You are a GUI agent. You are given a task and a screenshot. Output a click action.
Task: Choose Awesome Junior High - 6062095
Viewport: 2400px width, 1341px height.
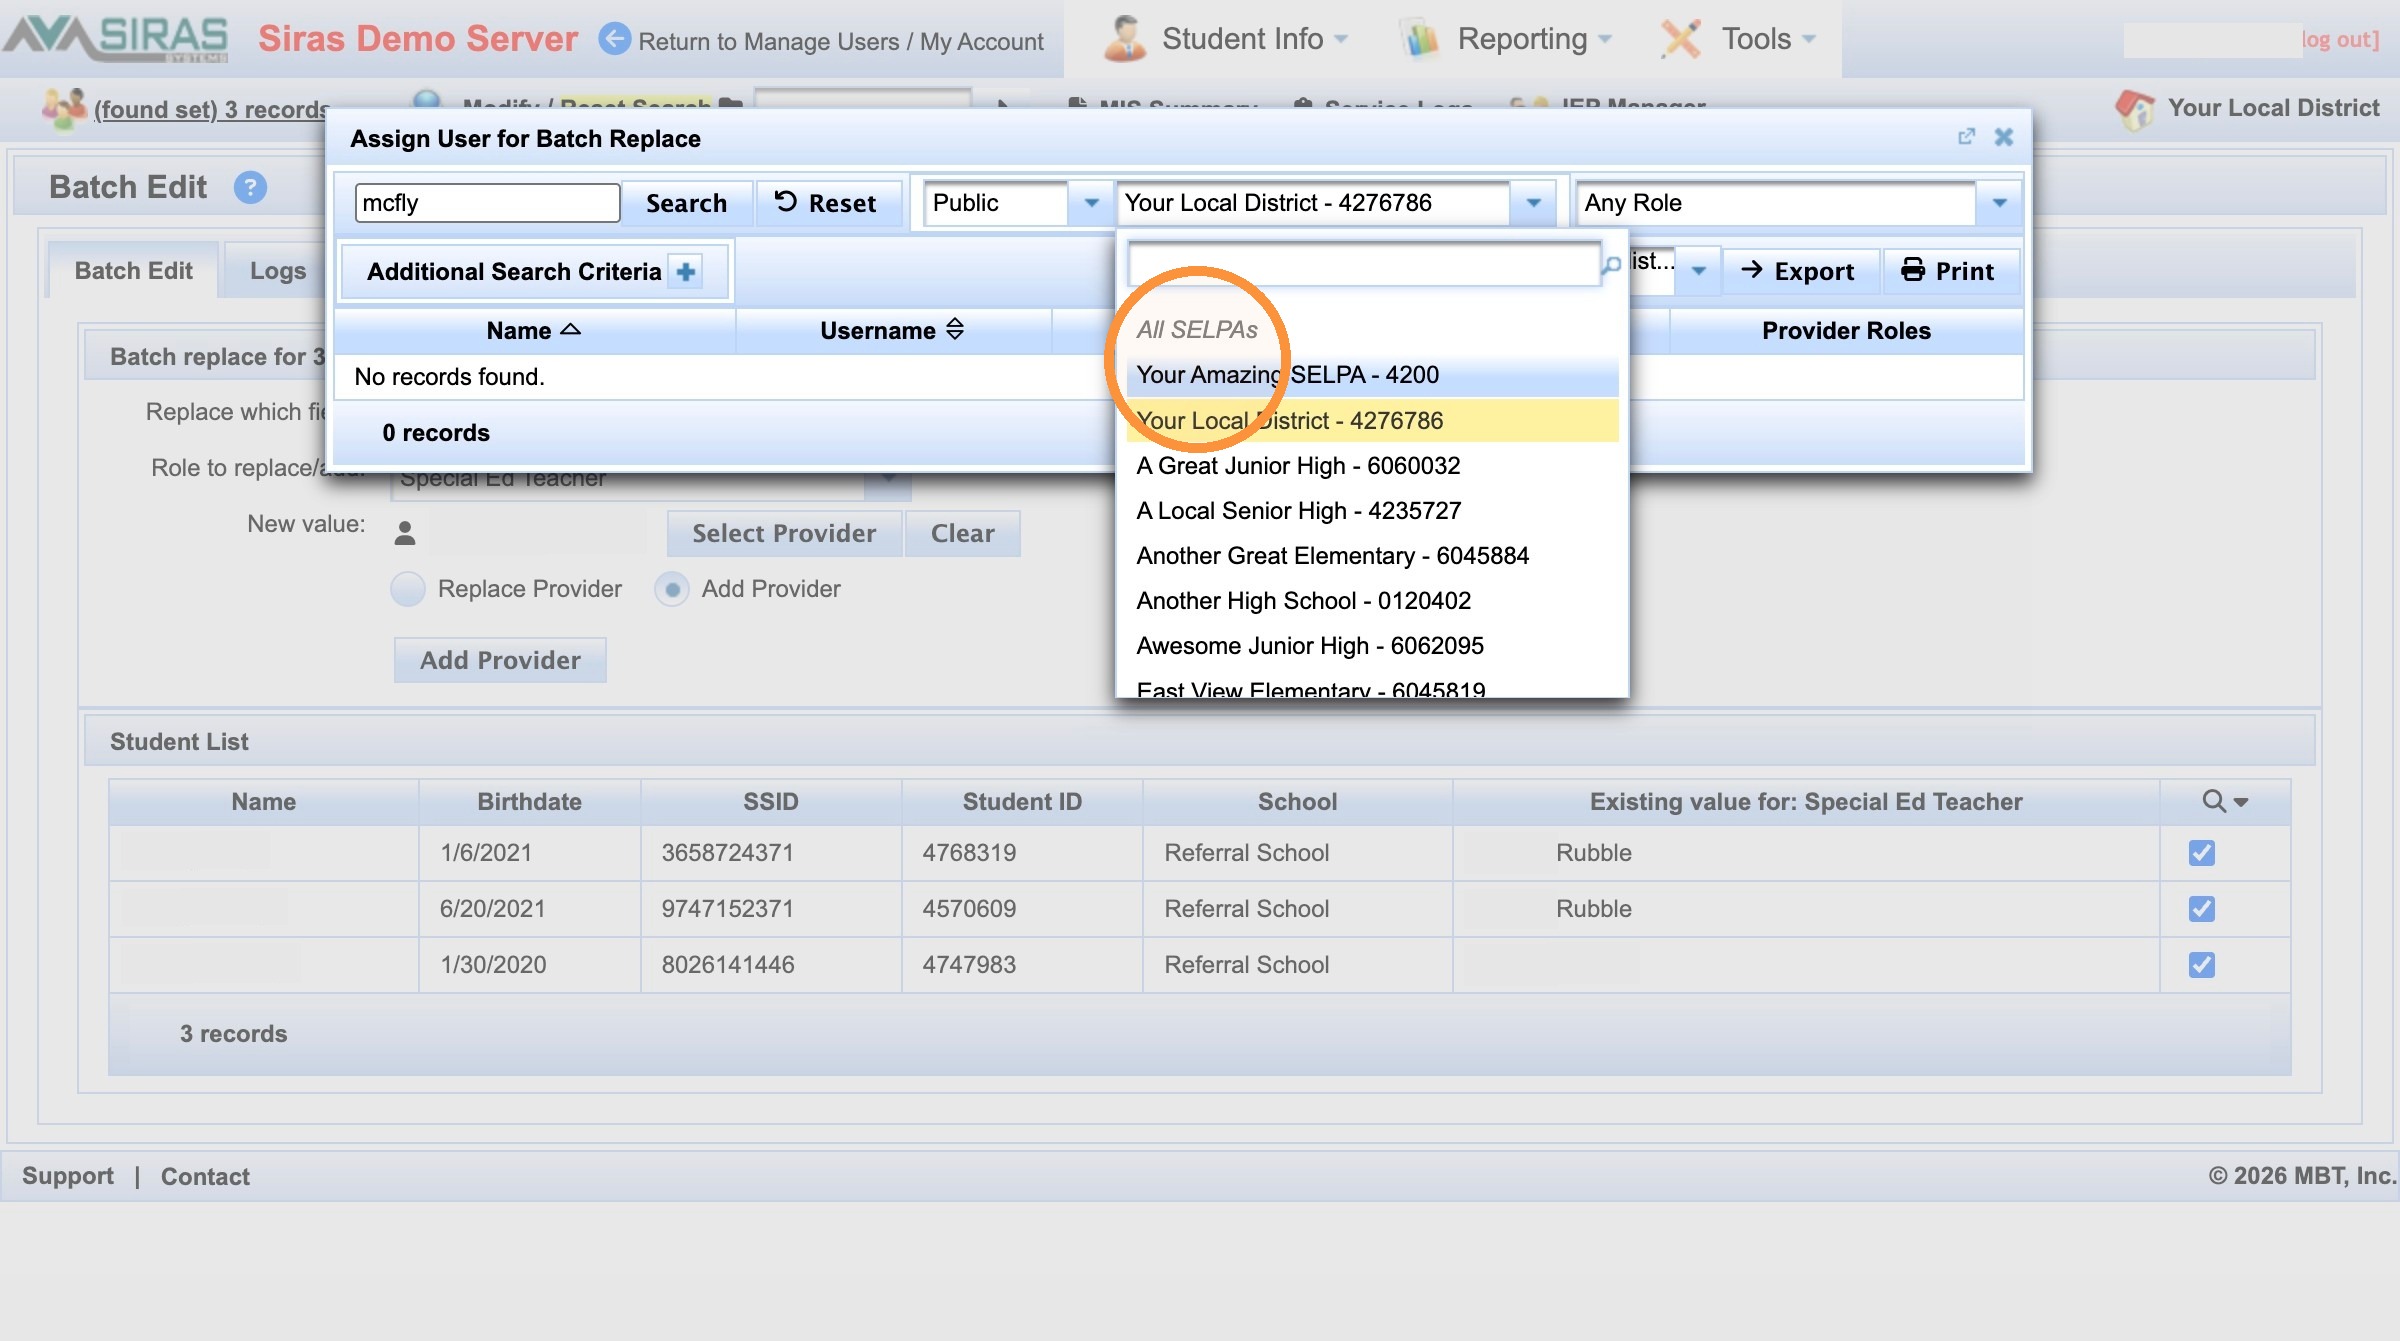coord(1372,646)
